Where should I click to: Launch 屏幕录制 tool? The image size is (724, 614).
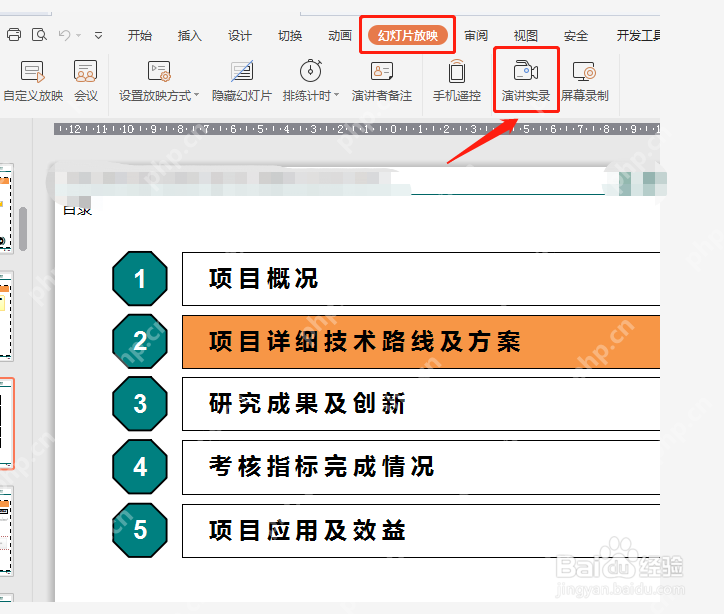[x=585, y=81]
